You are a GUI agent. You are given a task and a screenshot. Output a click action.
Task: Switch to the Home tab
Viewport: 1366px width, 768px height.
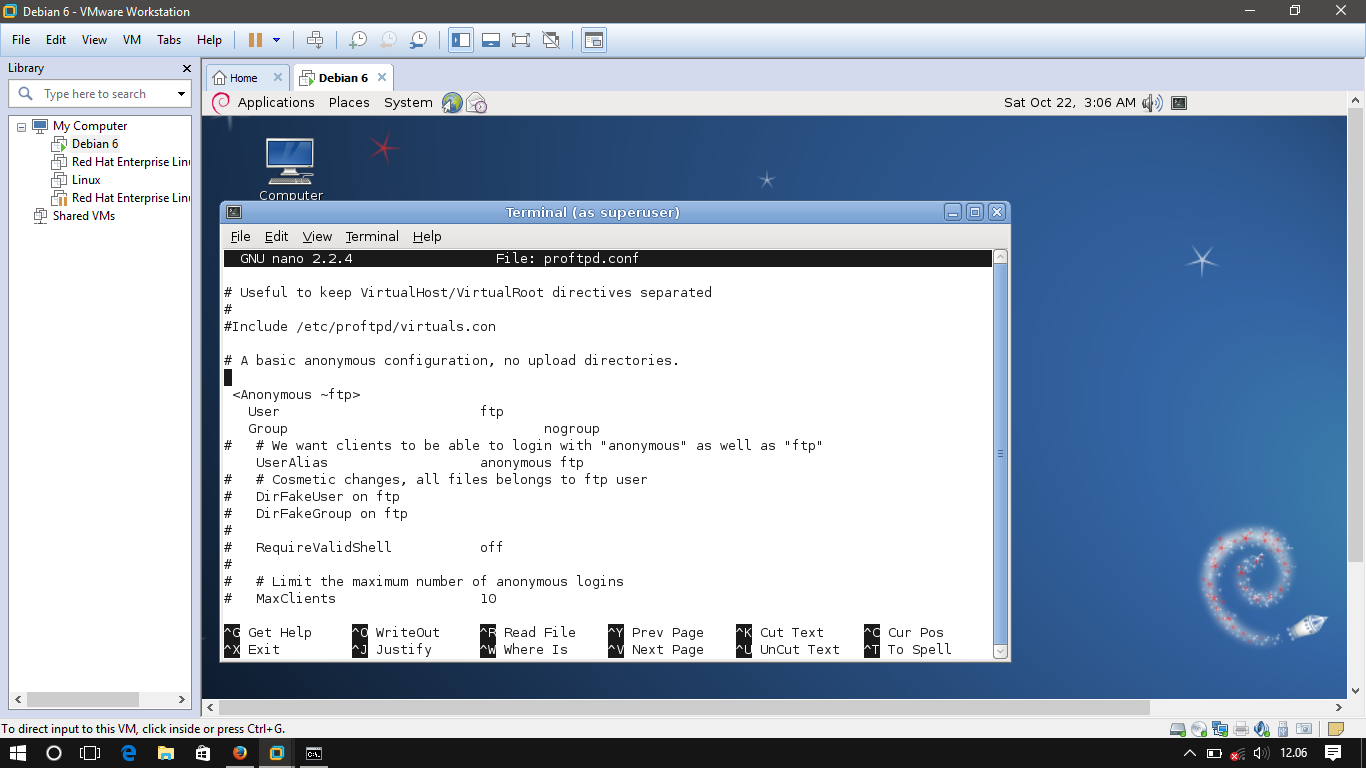click(243, 78)
